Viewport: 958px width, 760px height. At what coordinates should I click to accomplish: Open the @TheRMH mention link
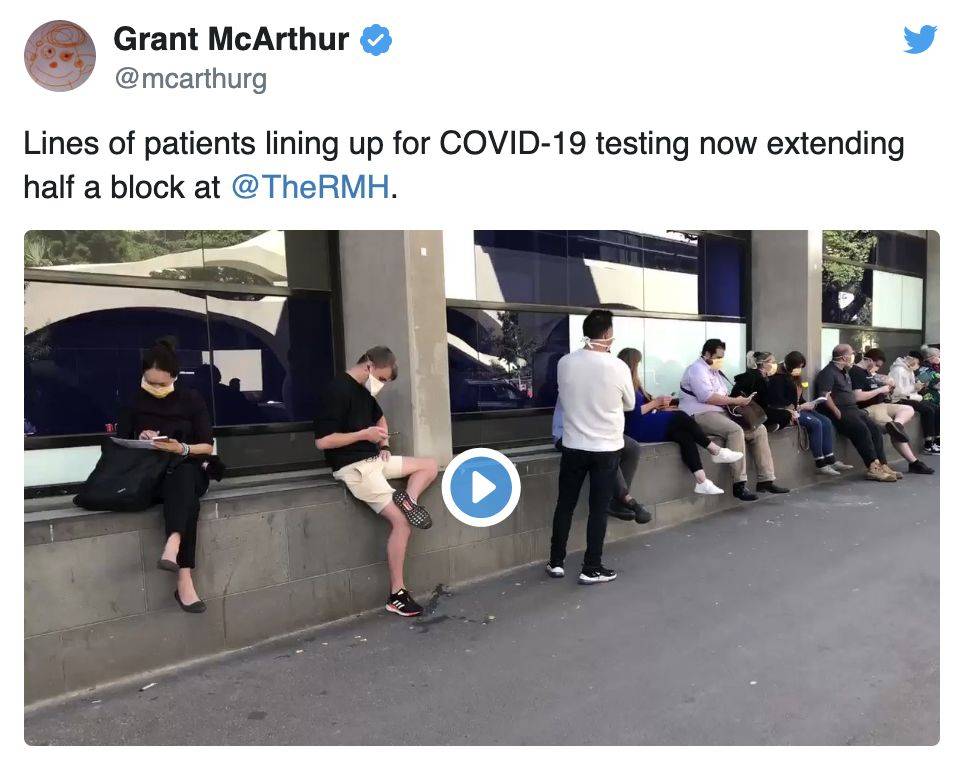pyautogui.click(x=310, y=187)
